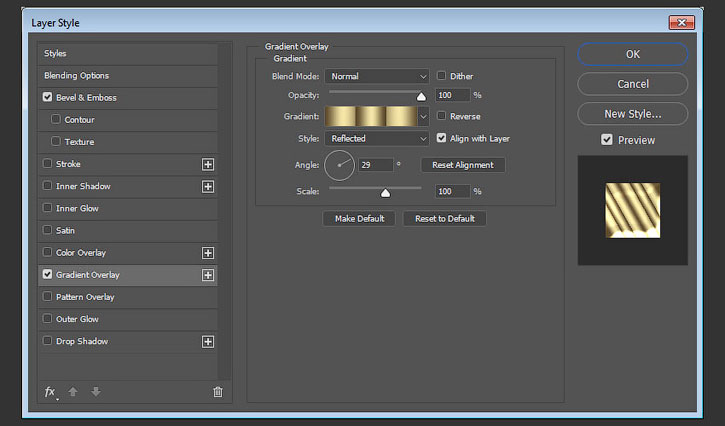
Task: Click the gold gradient swatch to edit
Action: (371, 117)
